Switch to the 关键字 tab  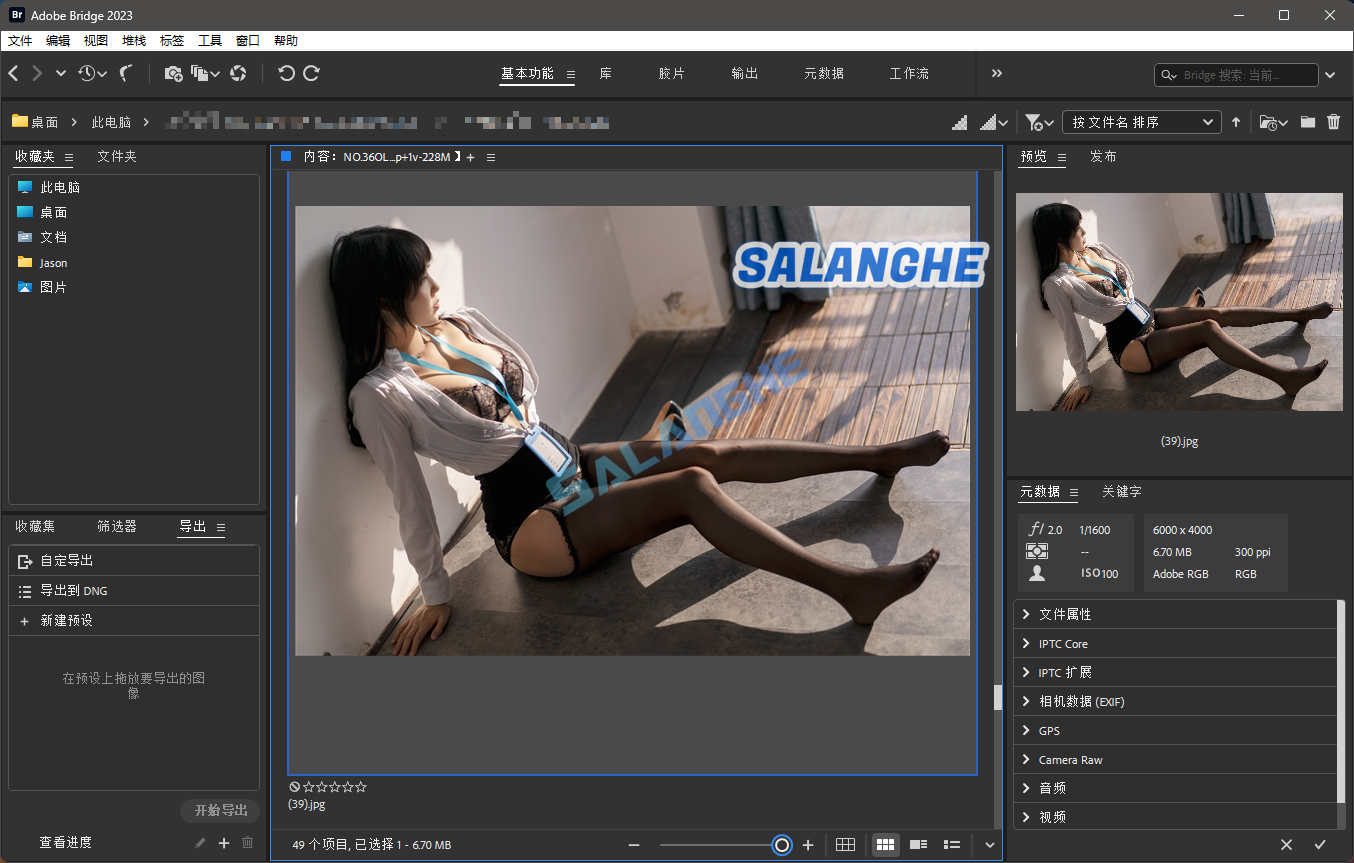(x=1121, y=492)
